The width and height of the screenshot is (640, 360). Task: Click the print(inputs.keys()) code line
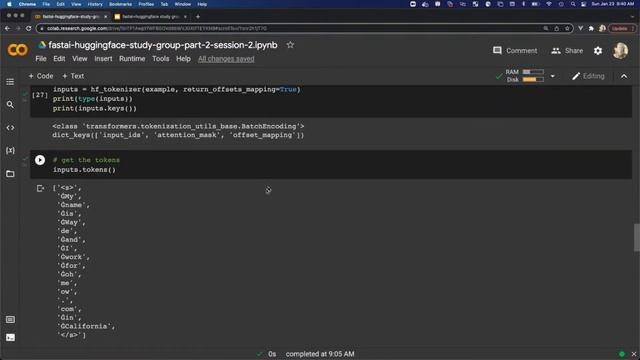click(x=95, y=109)
